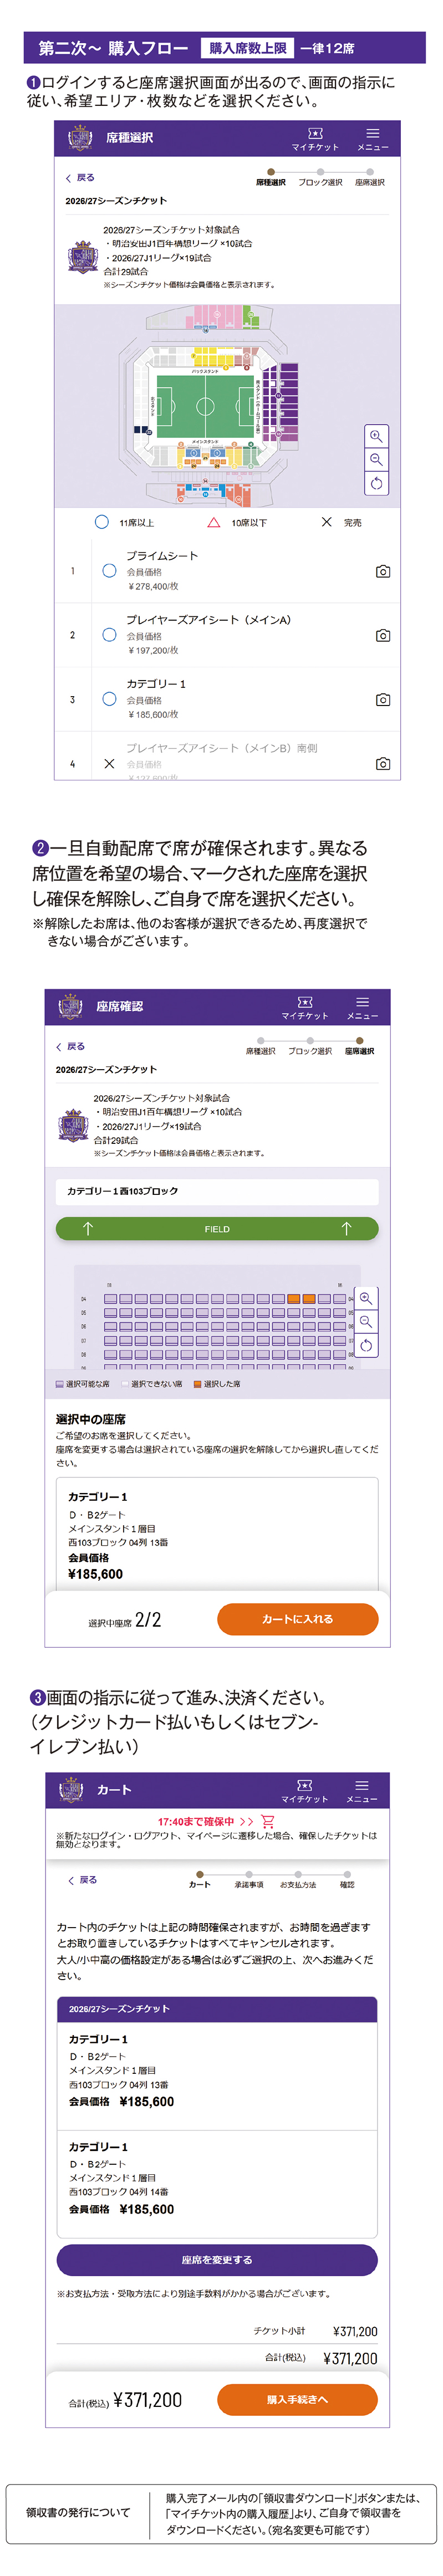Go back using 戻る on the カート screen
This screenshot has height=2576, width=443.
click(x=83, y=1880)
